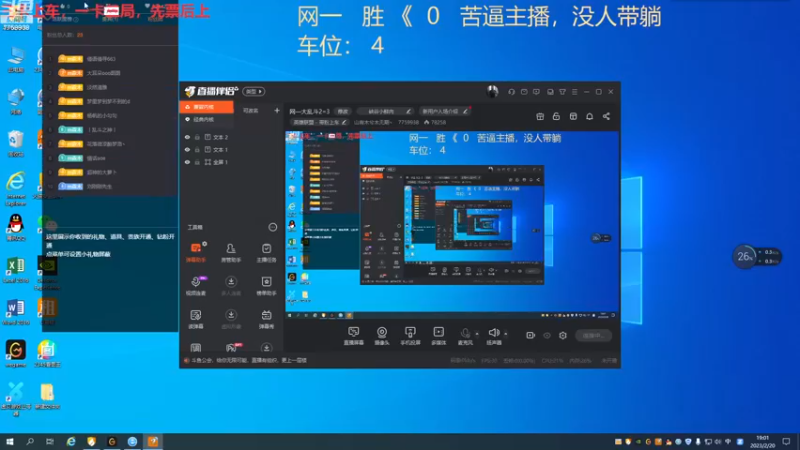Expand microphone options arrow next to 麦克风

pos(477,334)
